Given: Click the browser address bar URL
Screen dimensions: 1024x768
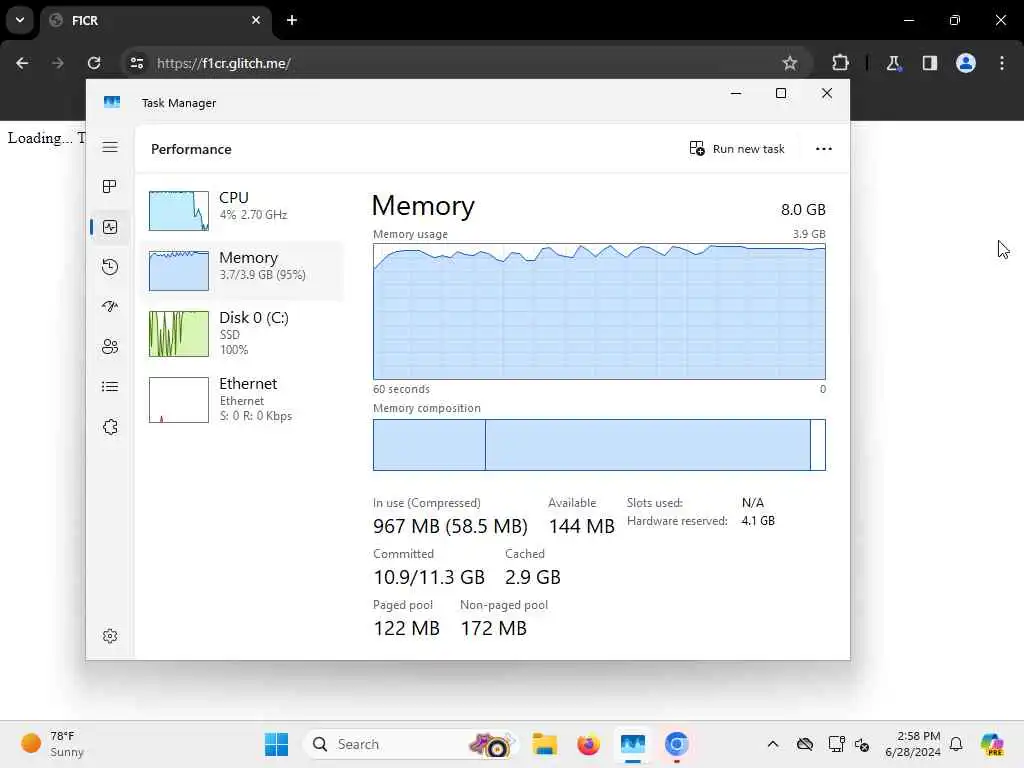Looking at the screenshot, I should 223,63.
